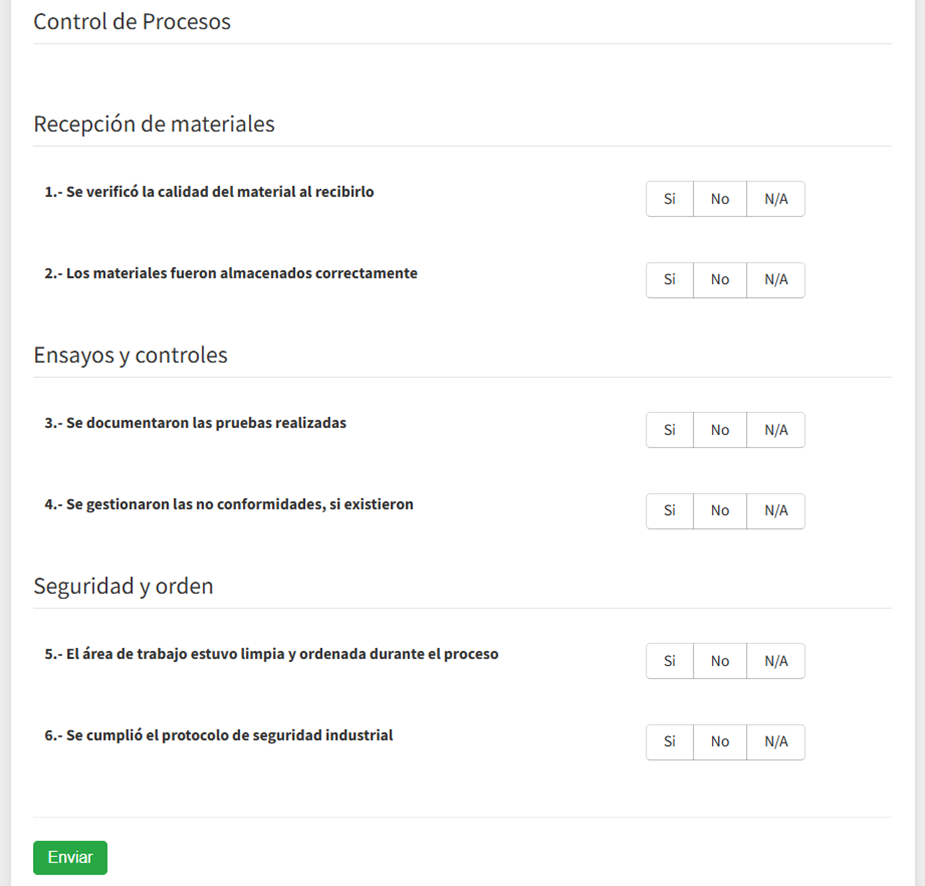
Task: Click the Control de Procesos heading
Action: (x=132, y=22)
